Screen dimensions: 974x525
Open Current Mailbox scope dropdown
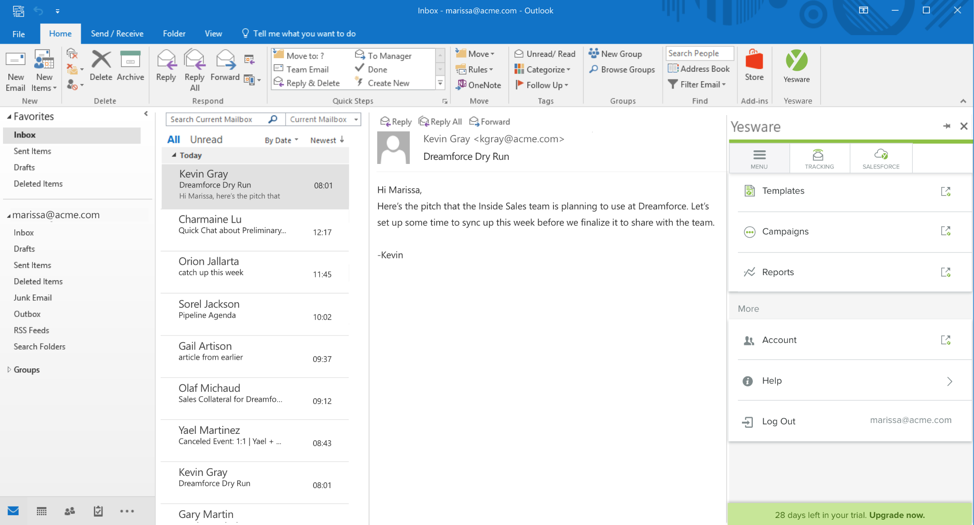(x=323, y=119)
